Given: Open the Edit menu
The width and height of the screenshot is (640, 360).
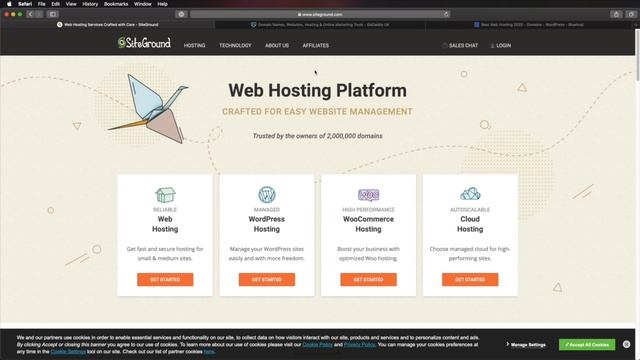Looking at the screenshot, I should pyautogui.click(x=56, y=4).
